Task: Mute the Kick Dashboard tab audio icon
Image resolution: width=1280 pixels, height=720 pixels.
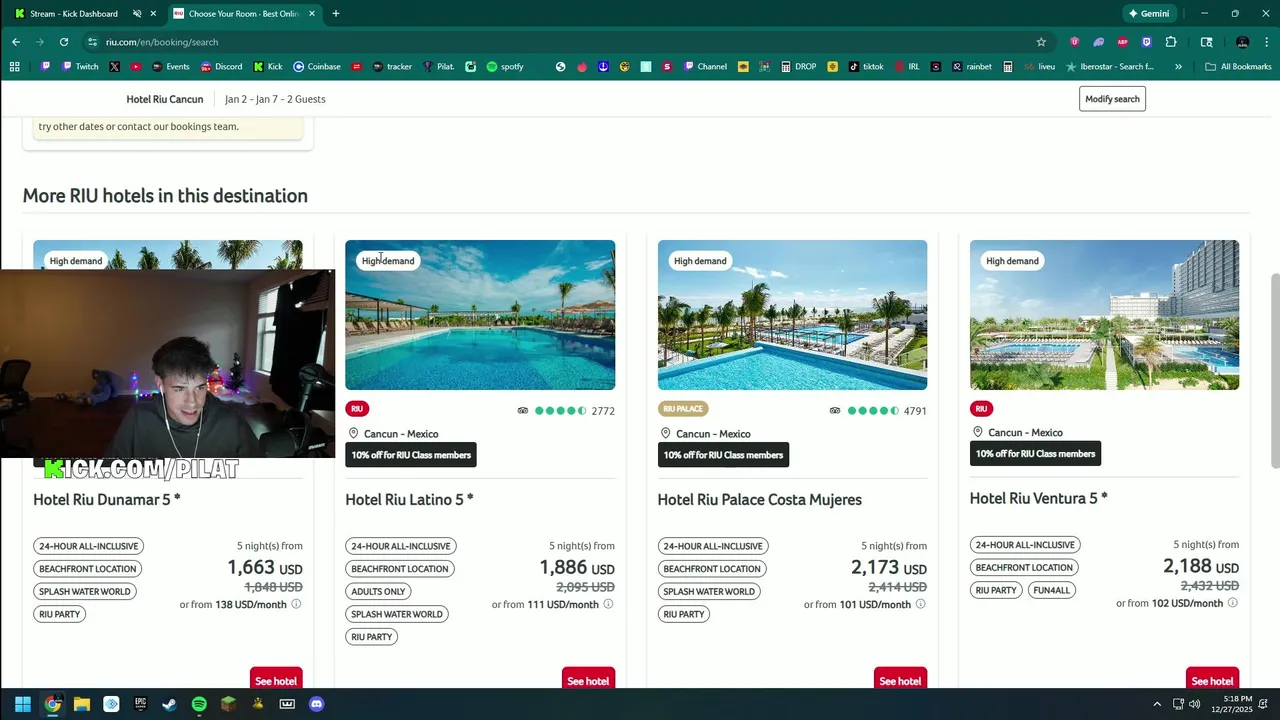Action: tap(137, 14)
